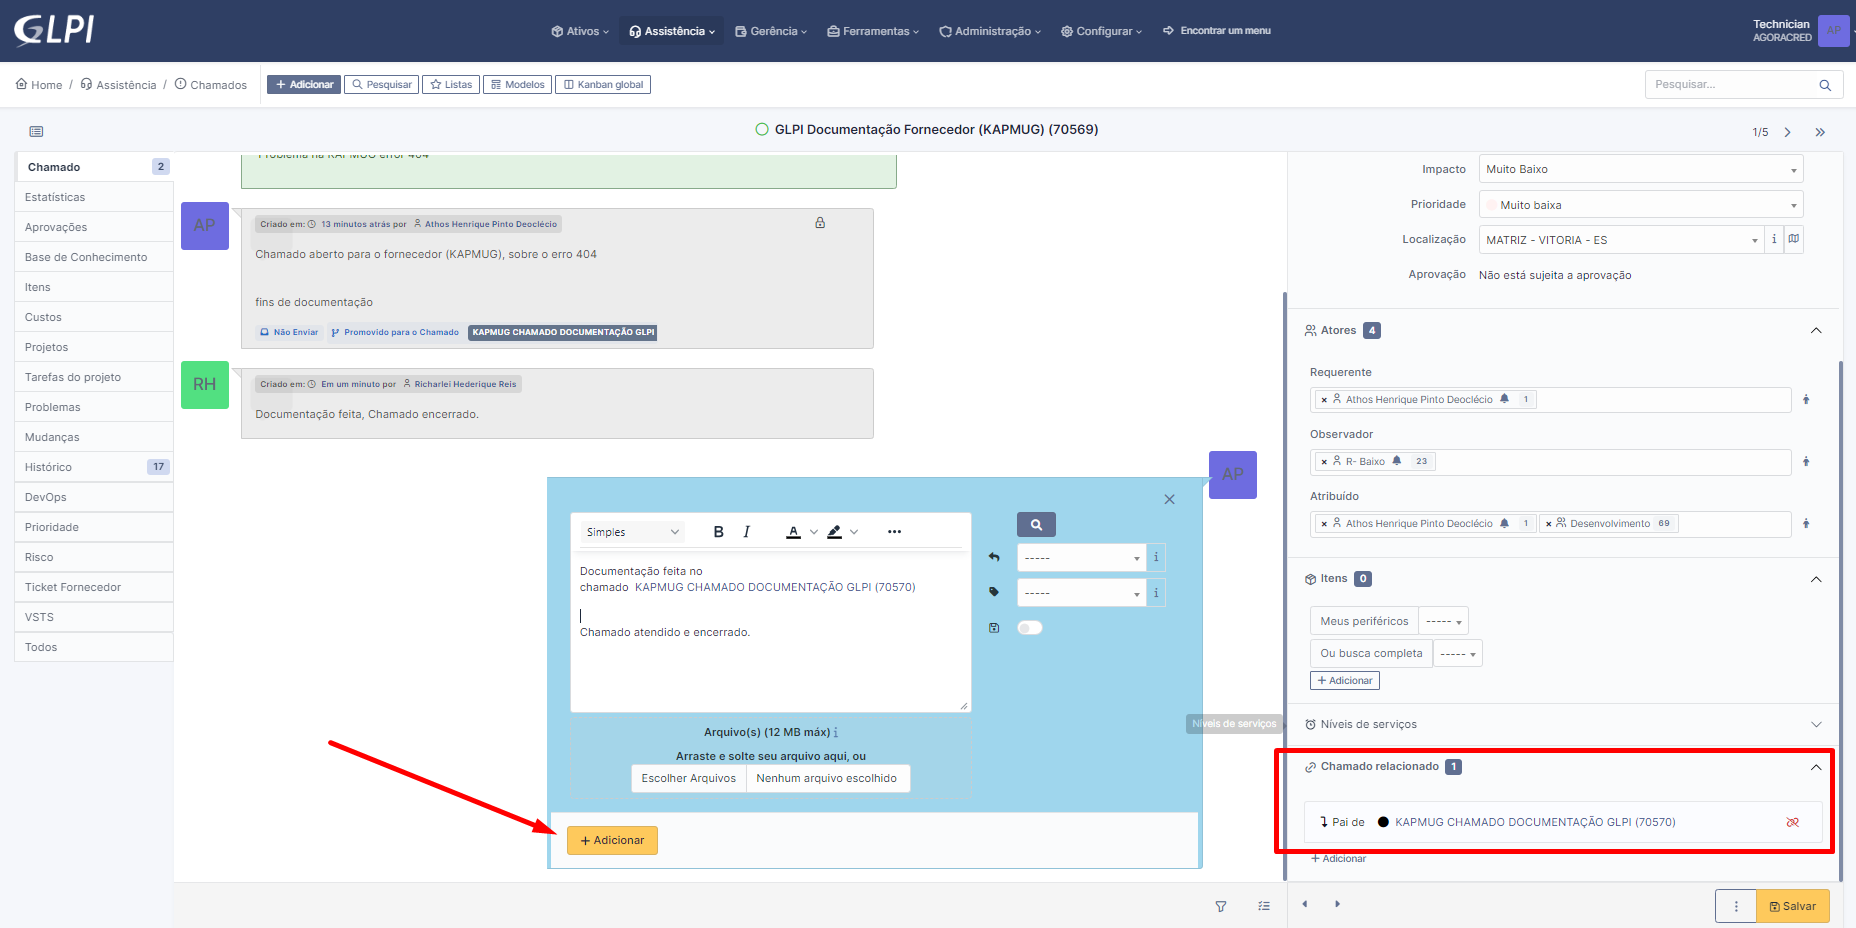The image size is (1856, 928).
Task: Open timeline filter funnel icon
Action: (1221, 906)
